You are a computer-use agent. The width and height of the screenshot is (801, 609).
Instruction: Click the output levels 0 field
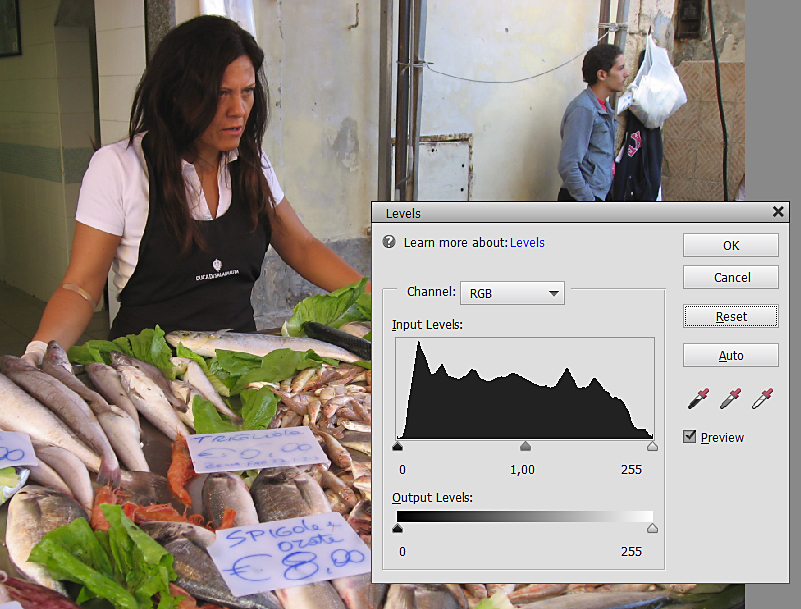click(402, 552)
